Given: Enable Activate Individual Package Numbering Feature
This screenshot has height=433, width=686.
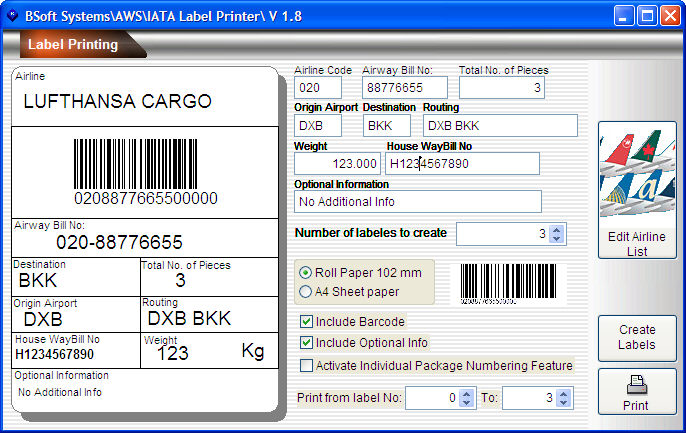Looking at the screenshot, I should (x=306, y=365).
